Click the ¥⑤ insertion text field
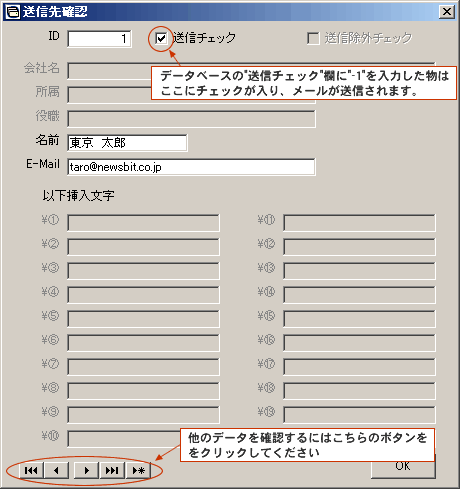This screenshot has height=489, width=460. pyautogui.click(x=143, y=319)
